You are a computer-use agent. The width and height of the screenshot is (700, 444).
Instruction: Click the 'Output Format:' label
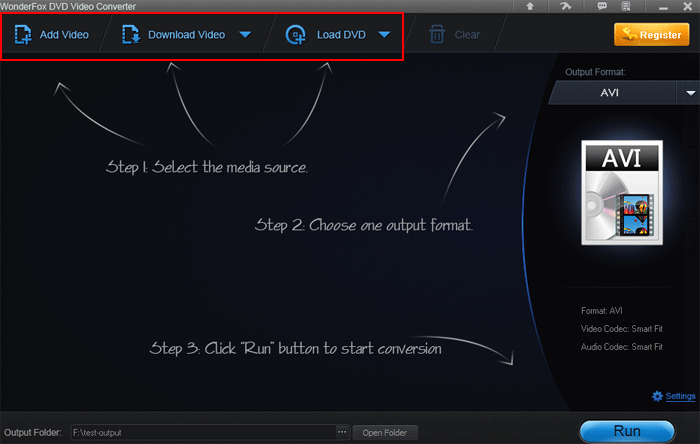(596, 72)
